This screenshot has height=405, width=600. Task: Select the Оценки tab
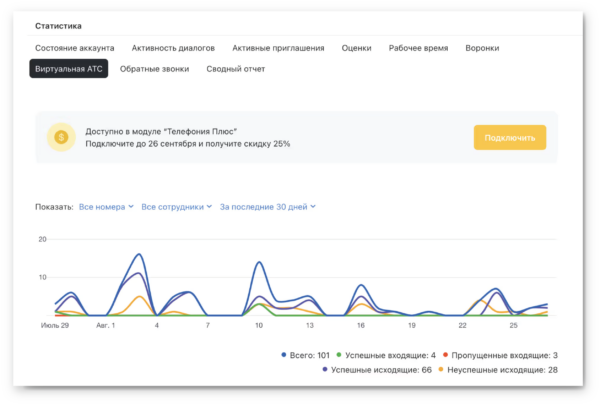click(356, 48)
